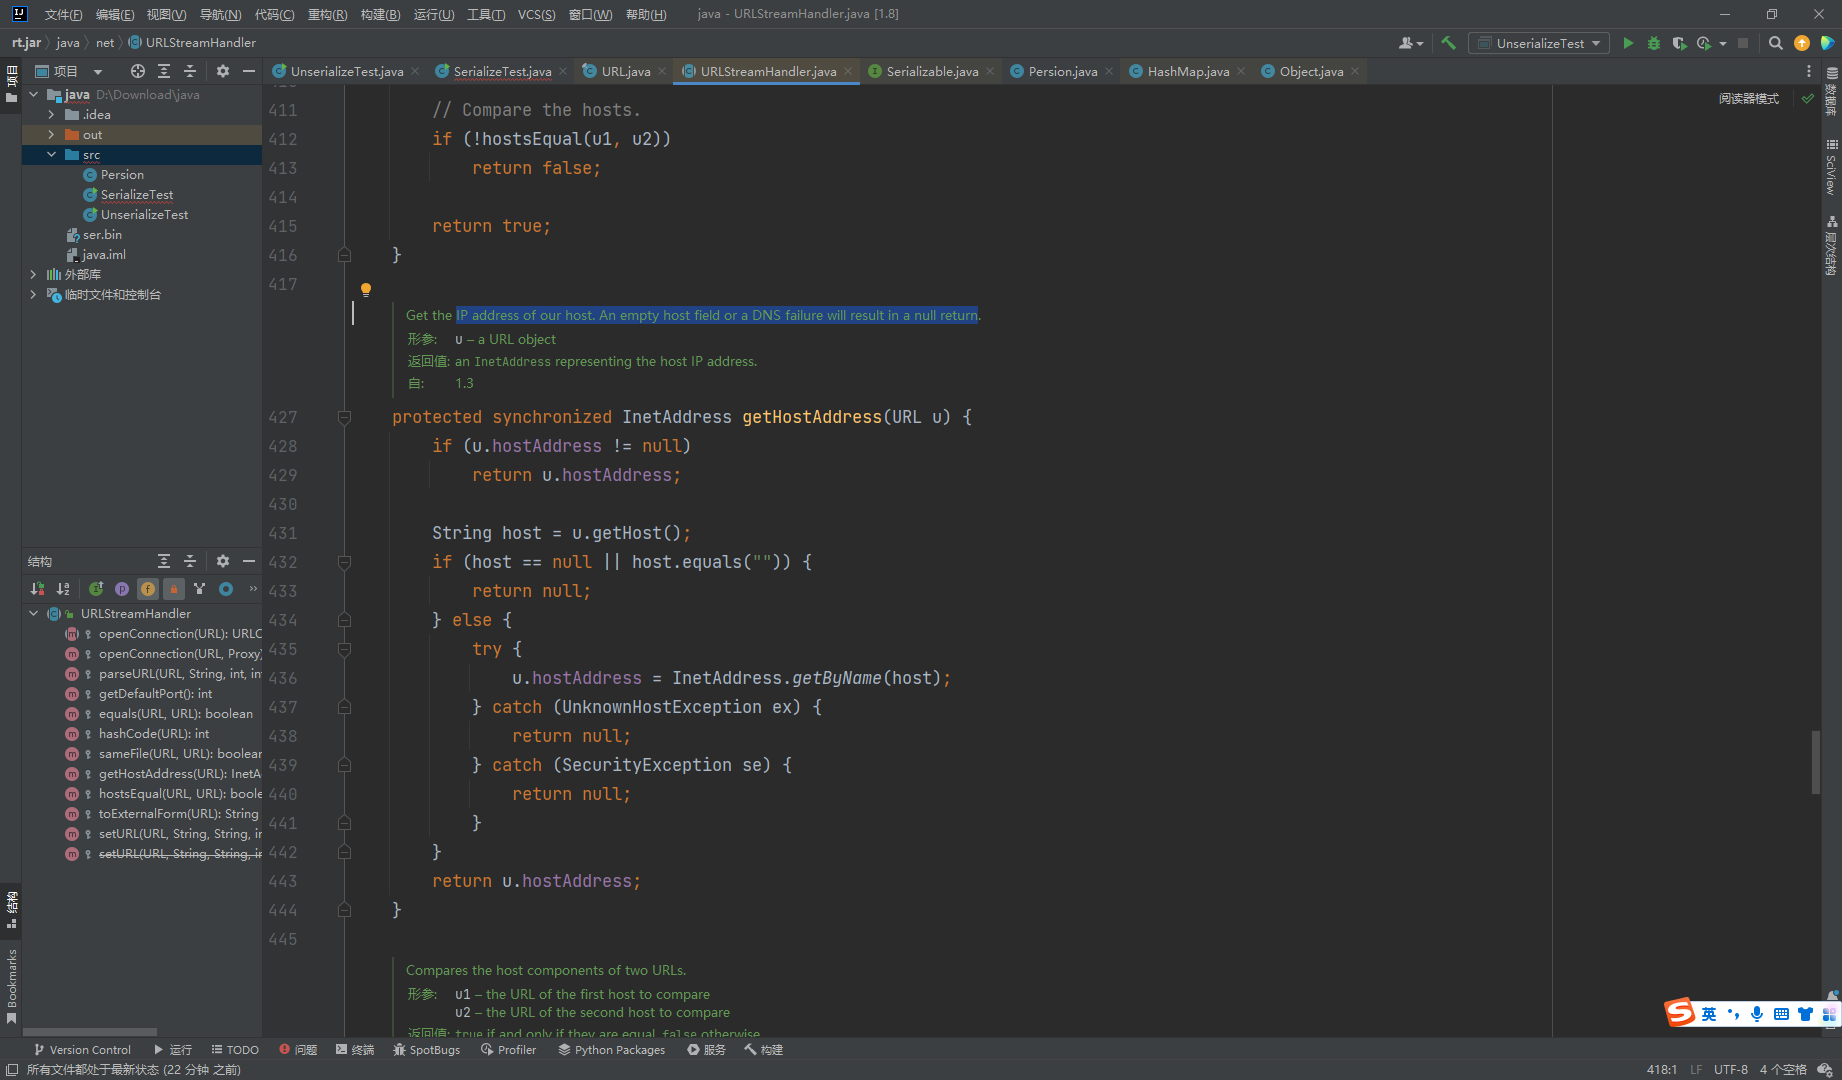Close the URLStreamHandler.java tab
This screenshot has width=1842, height=1080.
pos(848,71)
